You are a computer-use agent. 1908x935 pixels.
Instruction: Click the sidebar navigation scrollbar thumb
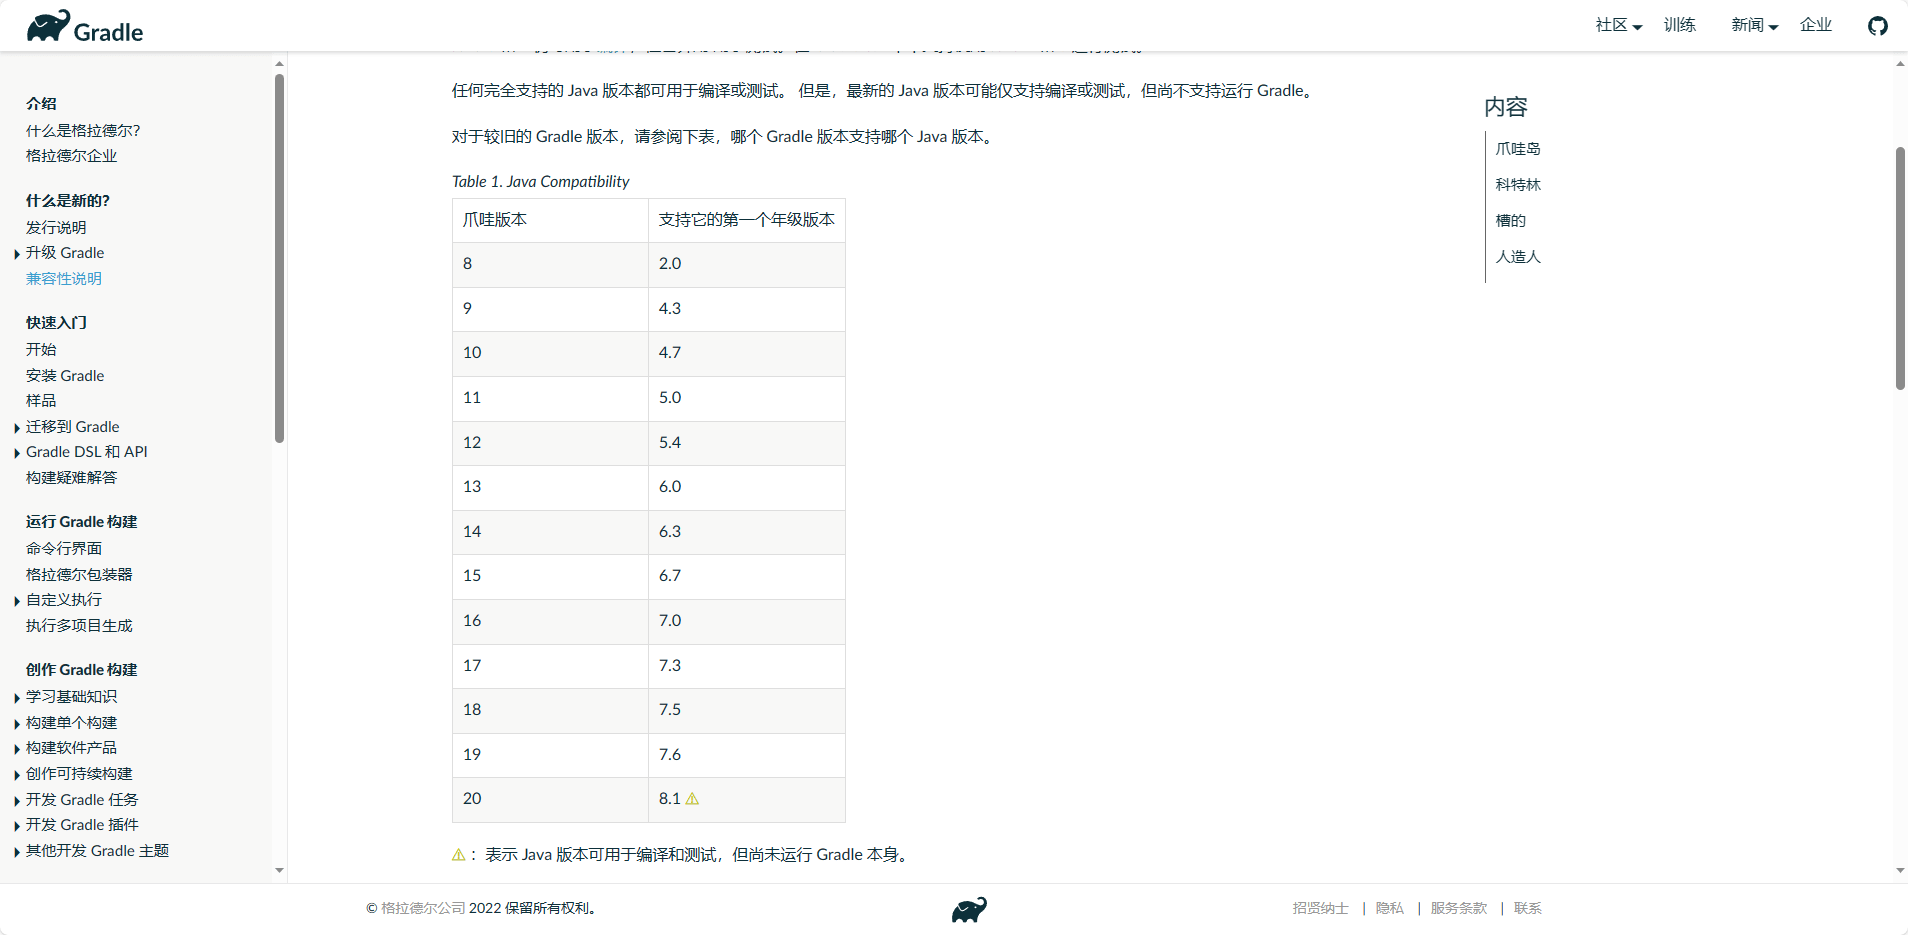pos(279,258)
